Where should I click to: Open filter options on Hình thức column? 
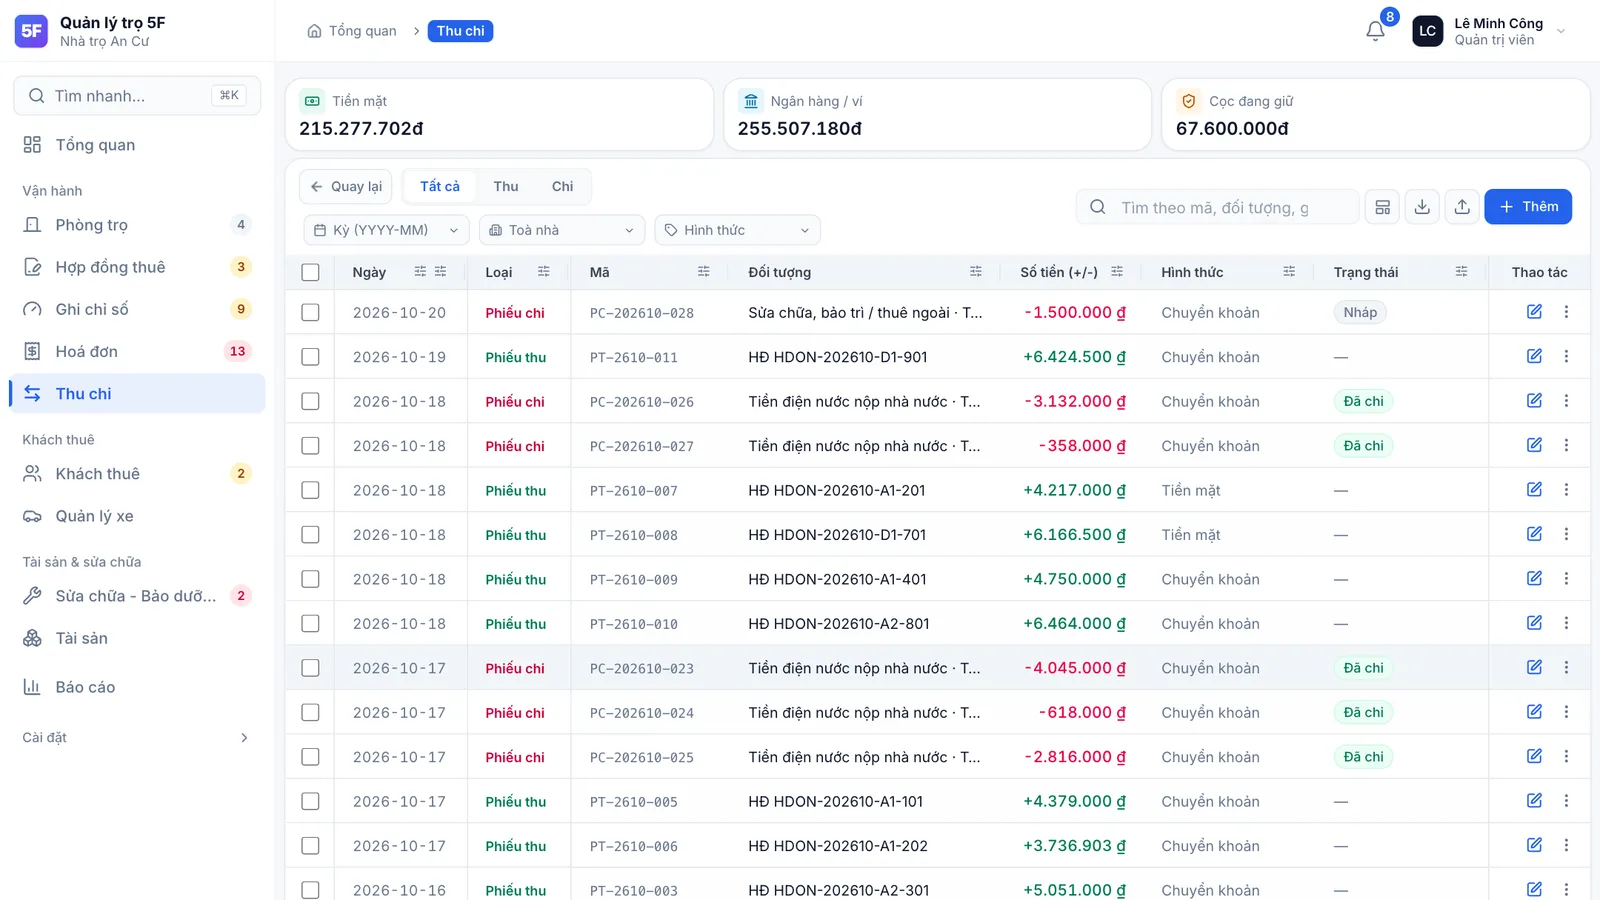pos(1289,272)
